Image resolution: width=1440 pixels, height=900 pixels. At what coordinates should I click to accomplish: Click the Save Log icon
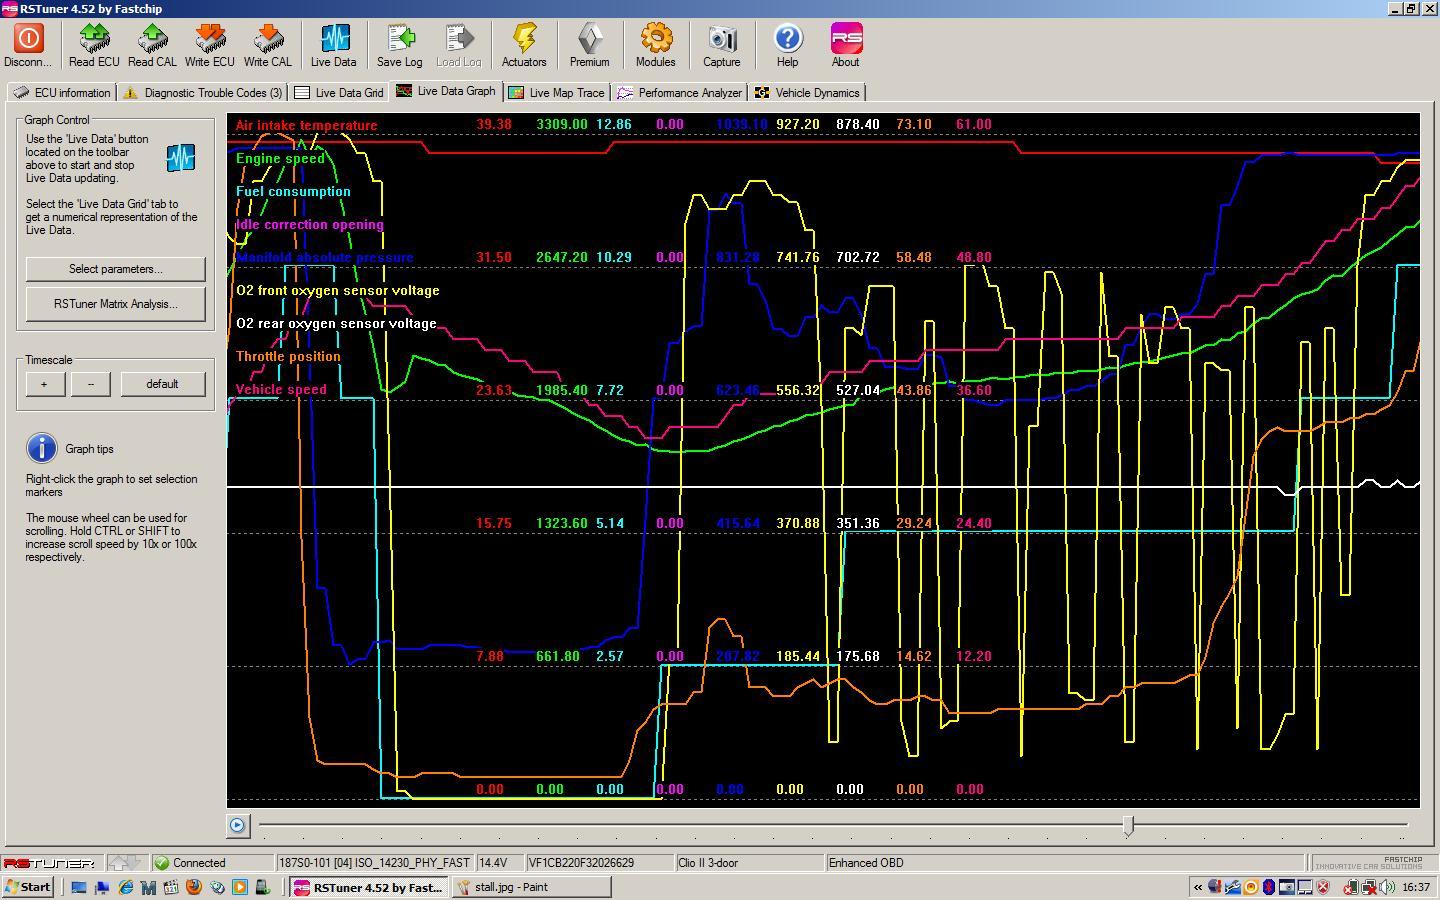pos(399,40)
